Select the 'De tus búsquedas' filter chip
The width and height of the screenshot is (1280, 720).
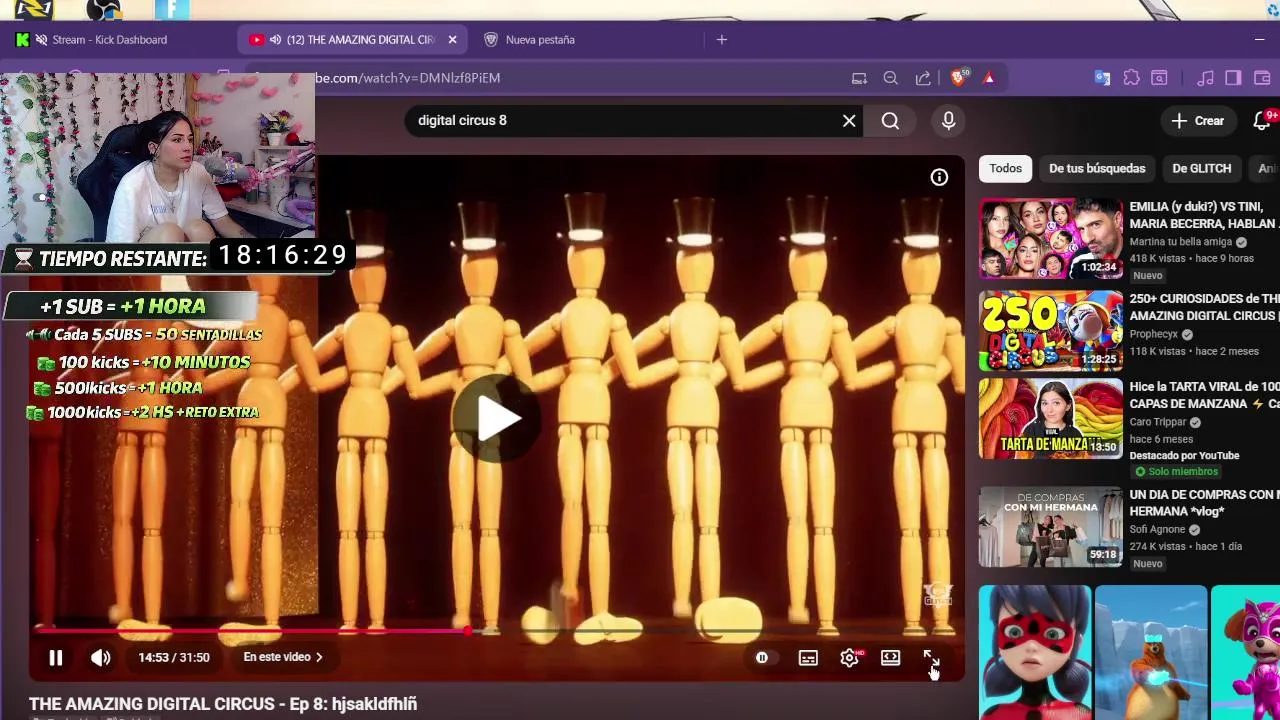(x=1097, y=168)
